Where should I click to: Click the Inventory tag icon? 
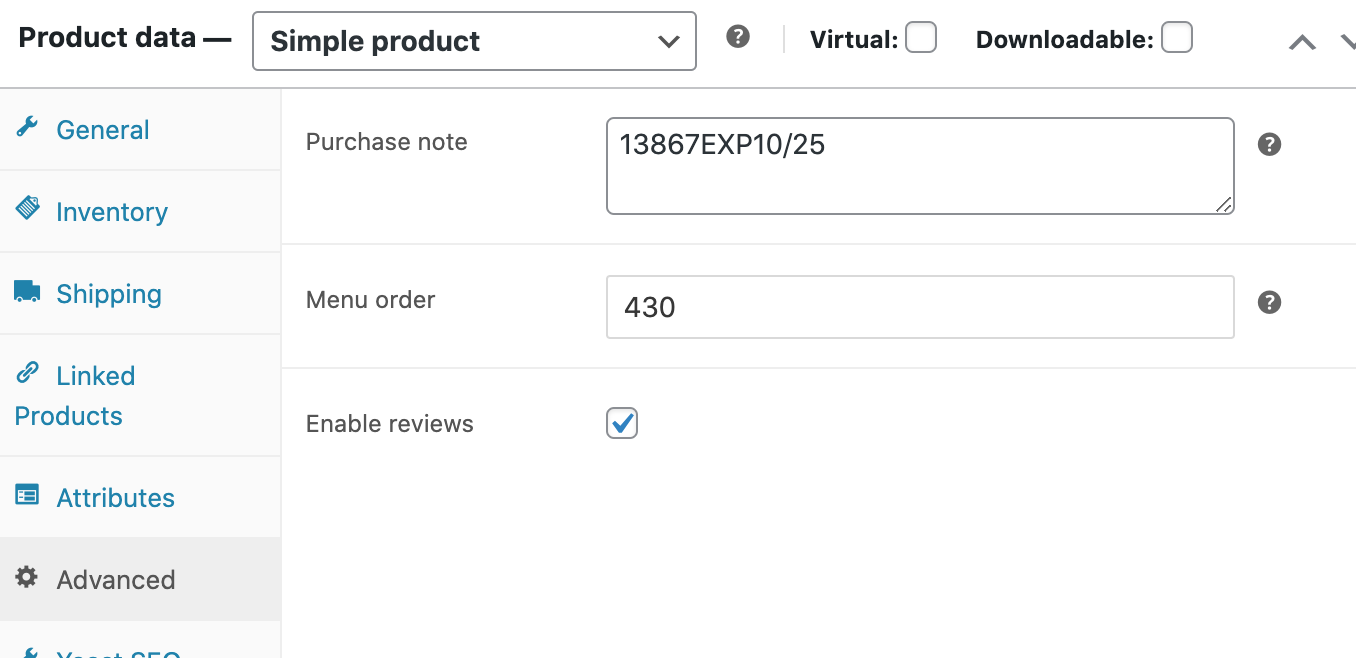tap(27, 209)
